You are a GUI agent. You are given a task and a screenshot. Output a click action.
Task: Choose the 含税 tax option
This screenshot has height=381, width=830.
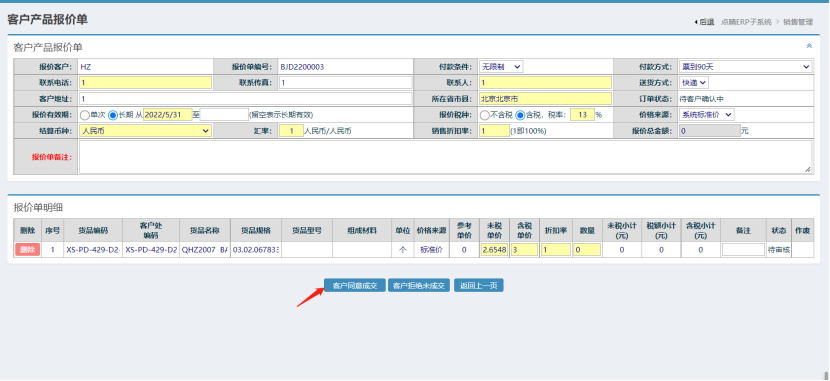tap(520, 115)
